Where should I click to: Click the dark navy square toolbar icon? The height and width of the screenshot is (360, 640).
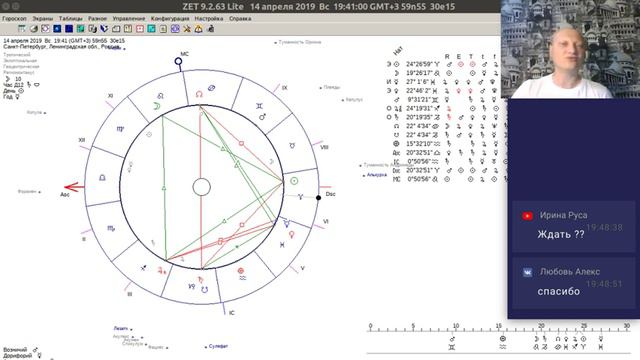coord(69,29)
